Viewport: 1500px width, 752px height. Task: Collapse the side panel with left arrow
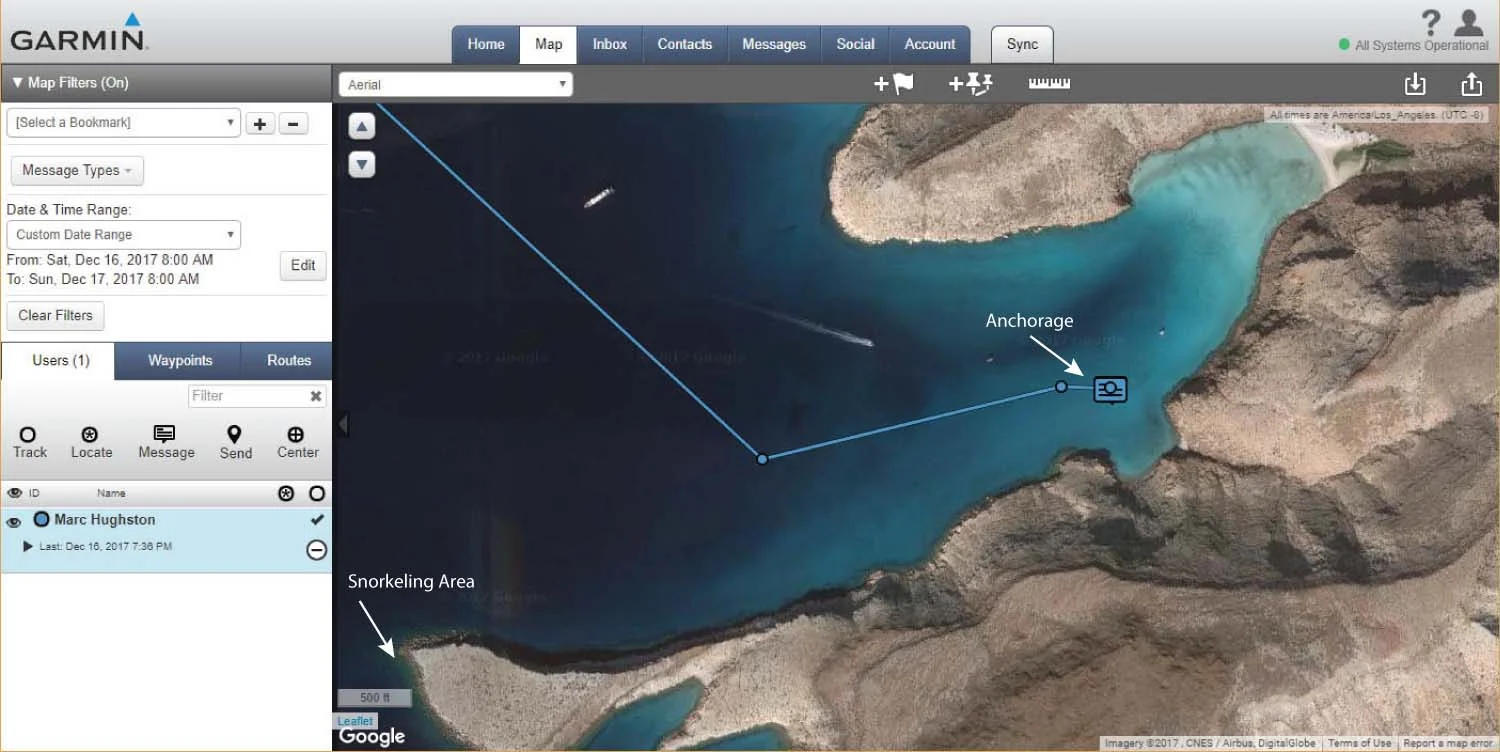pos(342,424)
